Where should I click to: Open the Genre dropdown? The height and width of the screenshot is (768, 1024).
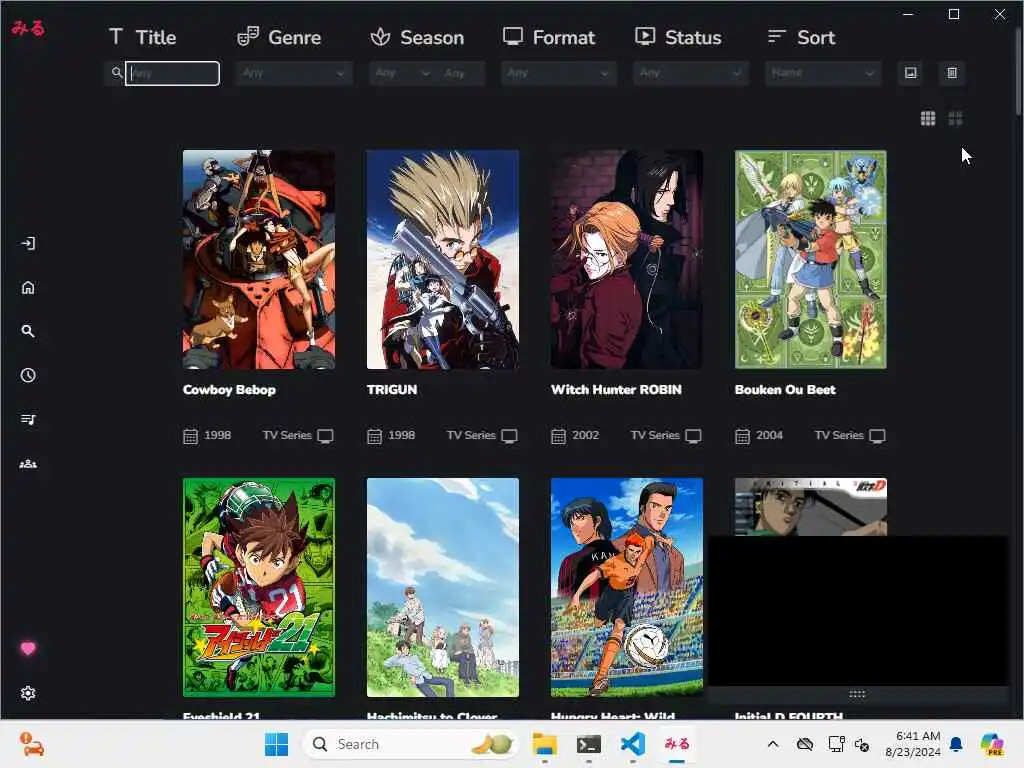click(294, 73)
